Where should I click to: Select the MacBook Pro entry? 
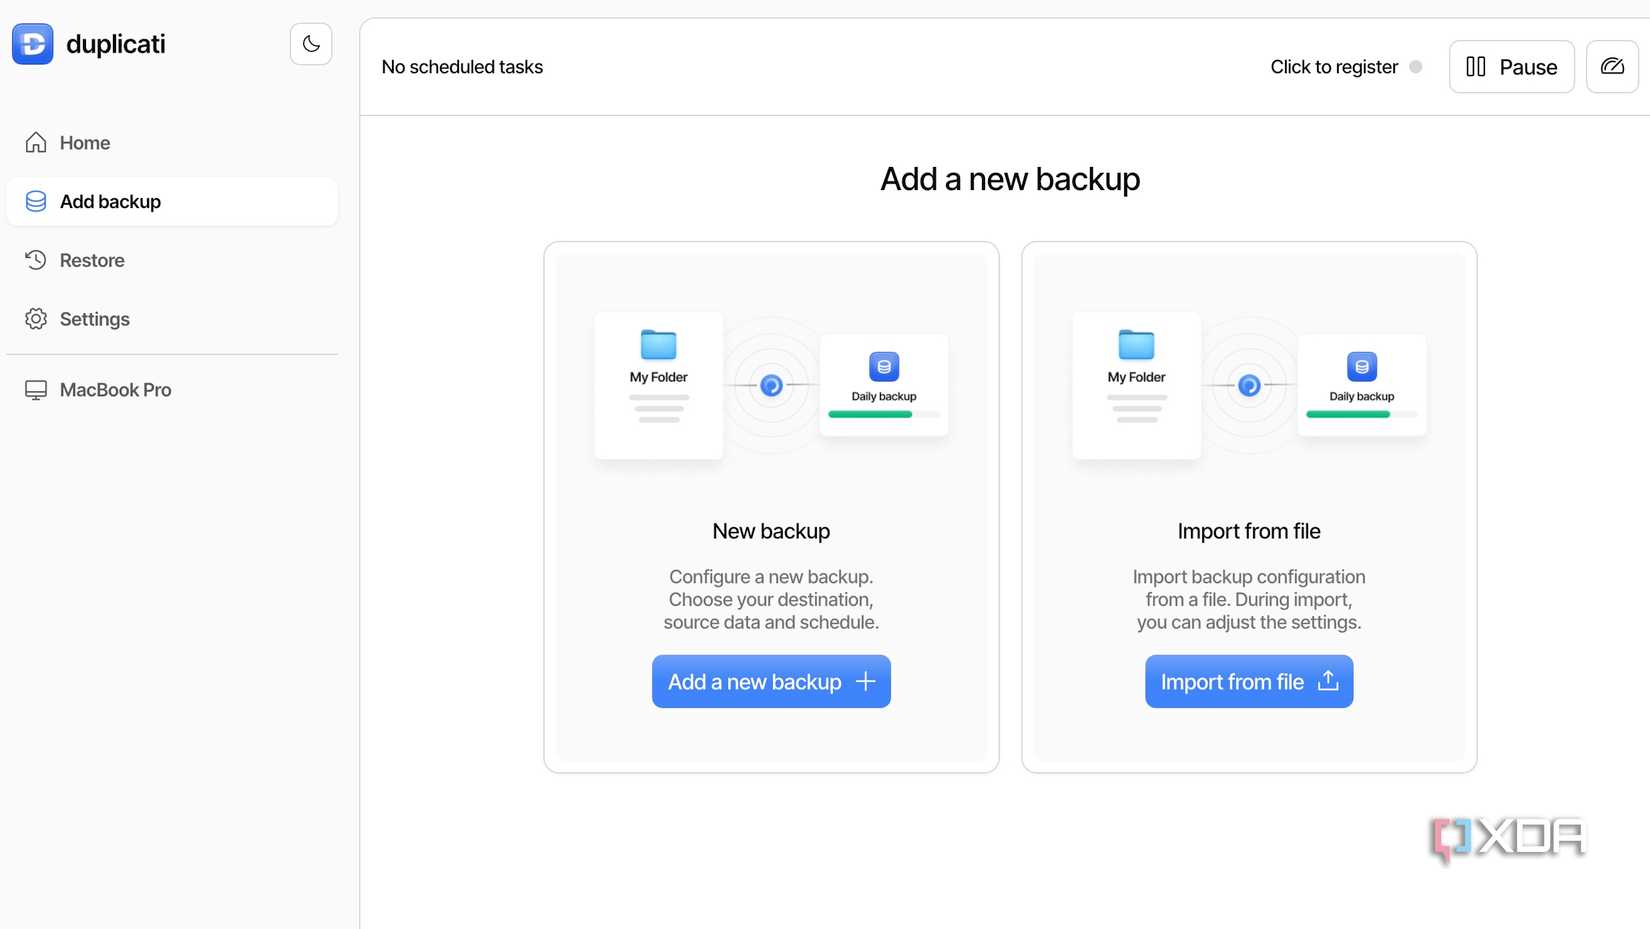172,390
